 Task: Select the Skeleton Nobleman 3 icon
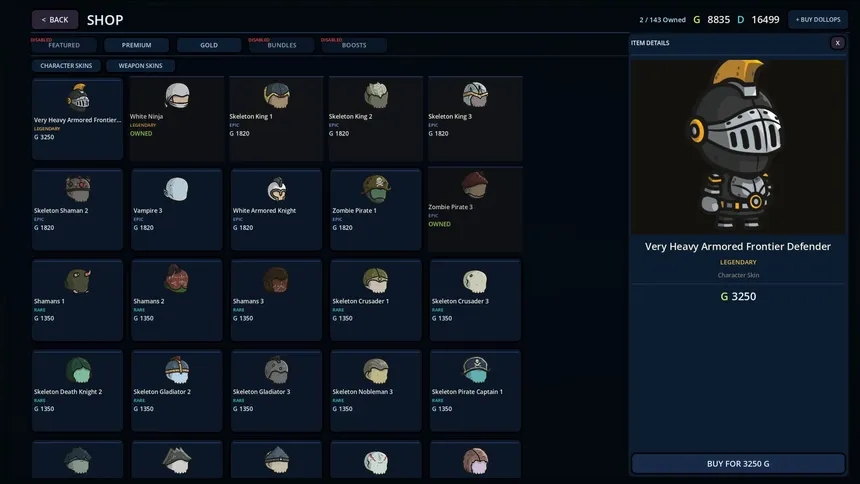click(x=376, y=370)
